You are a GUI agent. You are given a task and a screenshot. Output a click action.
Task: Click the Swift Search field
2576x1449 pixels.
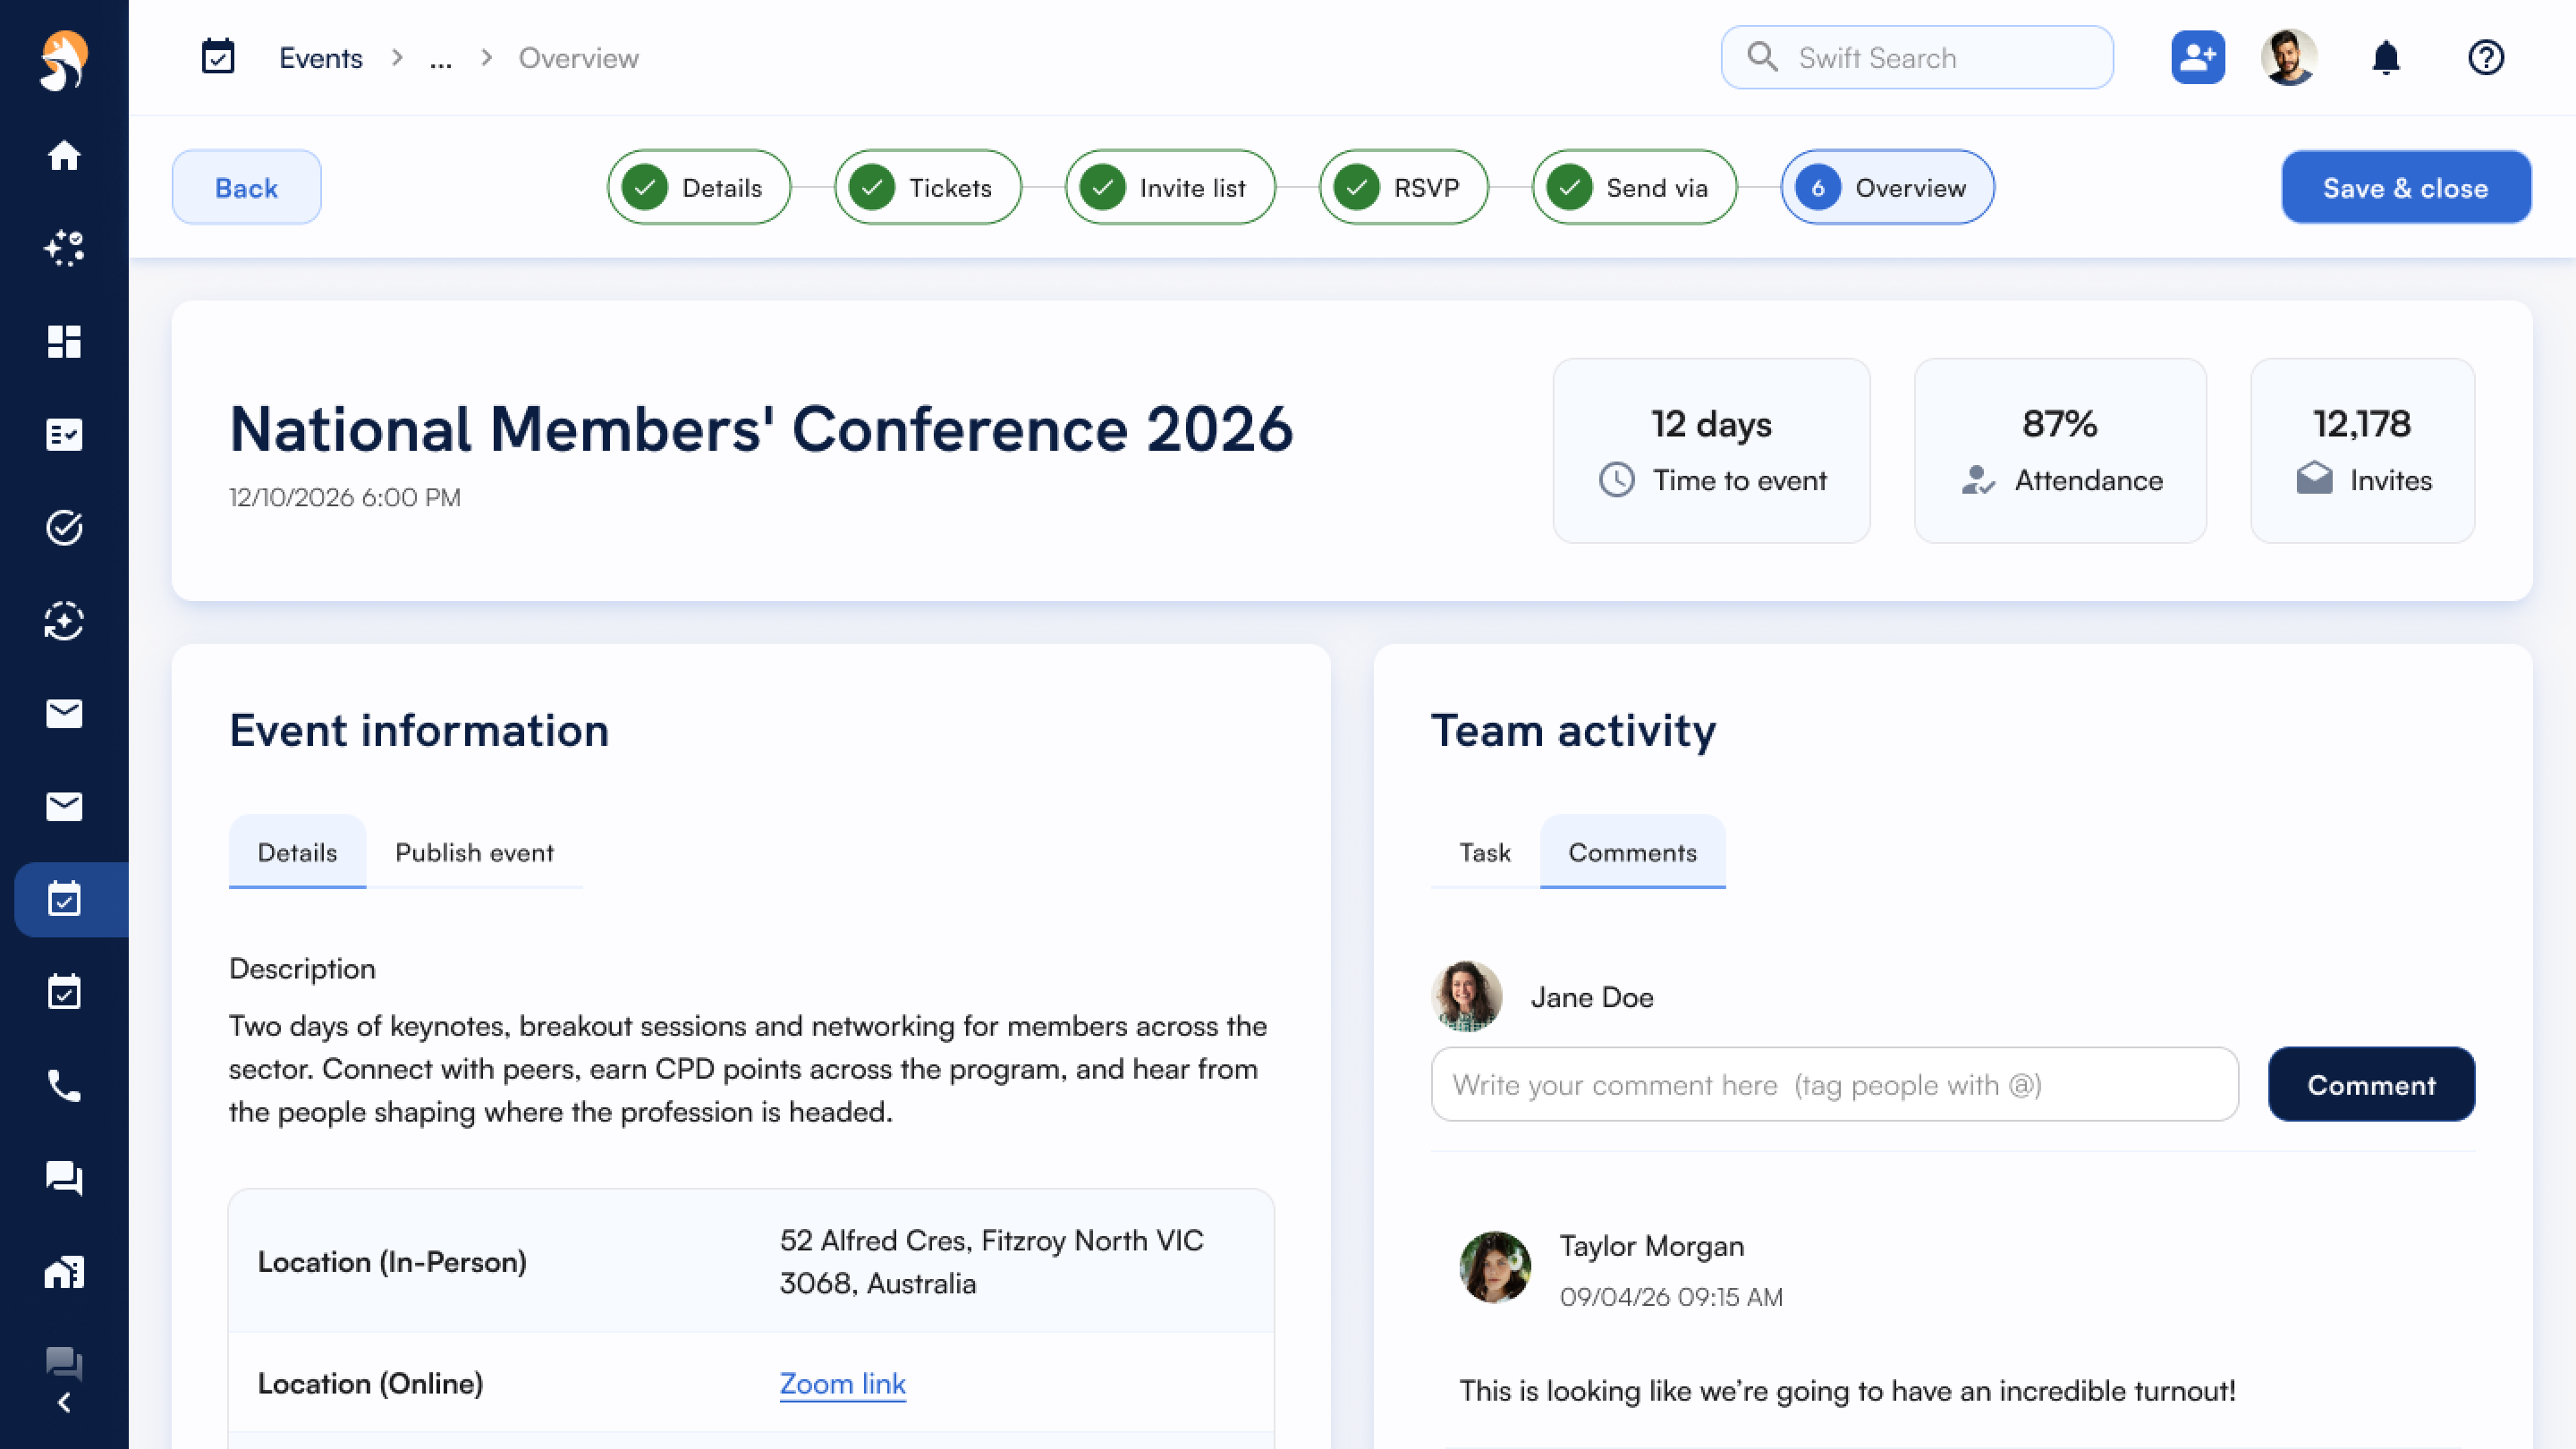click(x=1917, y=57)
